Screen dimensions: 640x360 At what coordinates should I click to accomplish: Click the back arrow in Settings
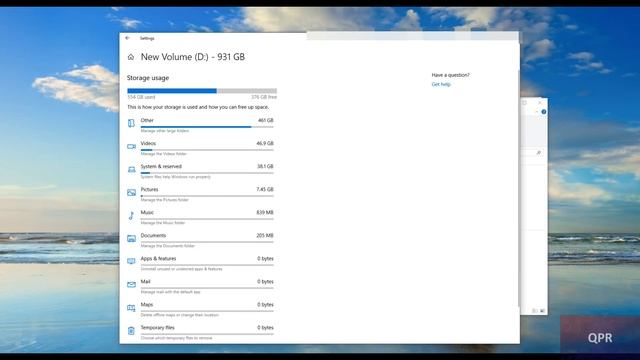tap(128, 38)
